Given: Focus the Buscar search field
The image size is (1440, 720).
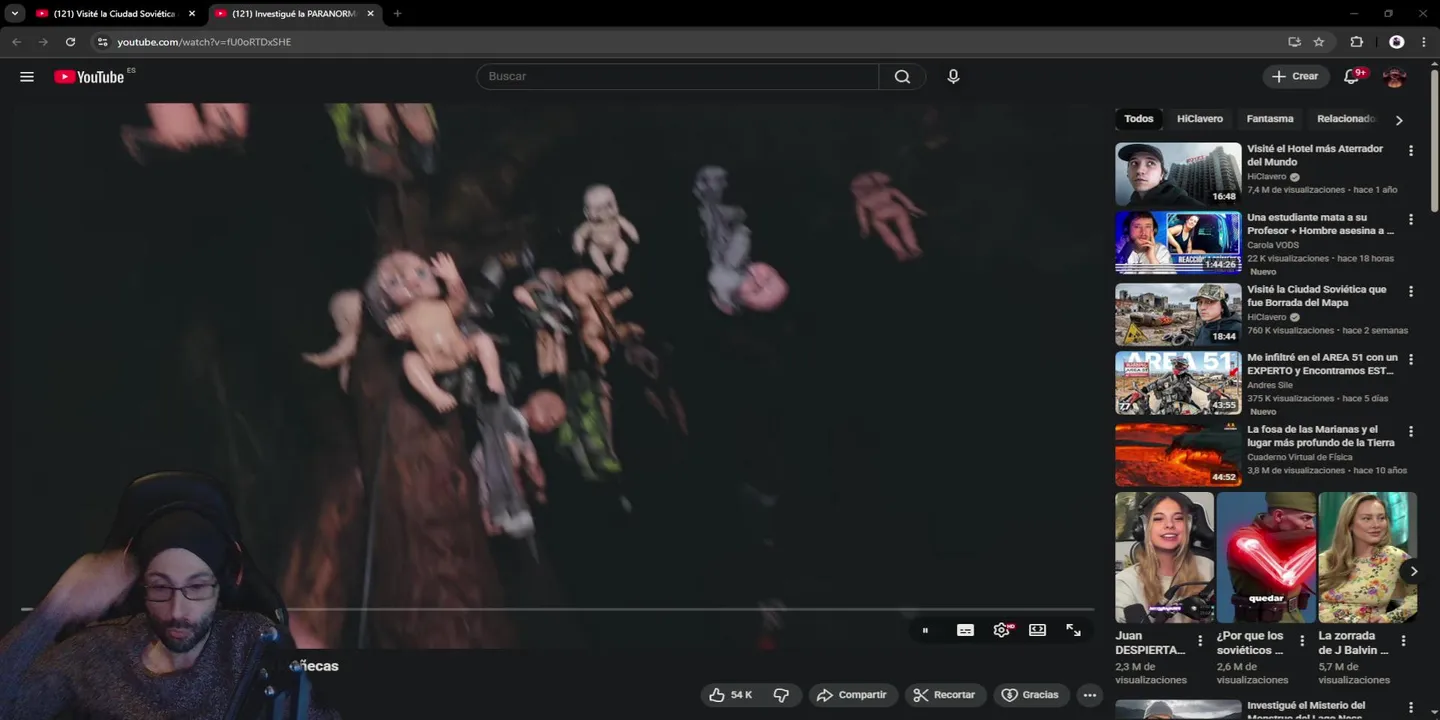Looking at the screenshot, I should 677,77.
